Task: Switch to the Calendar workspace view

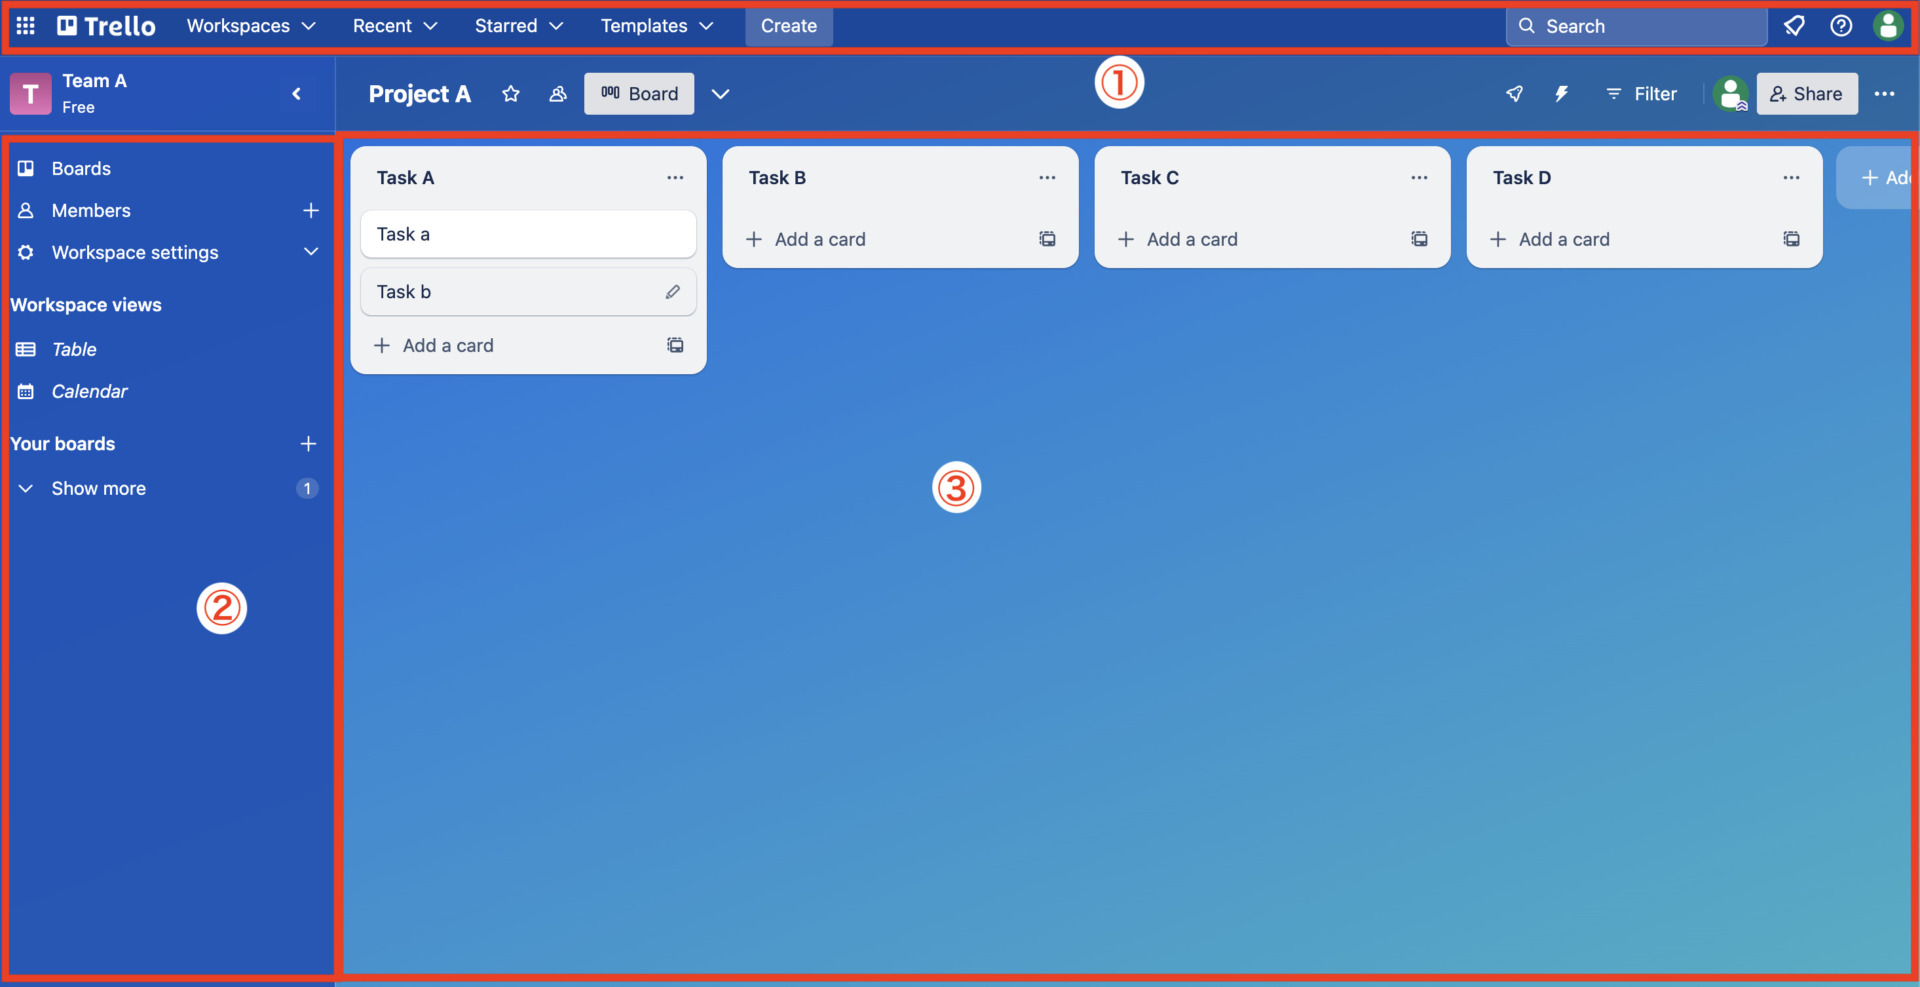Action: pos(90,391)
